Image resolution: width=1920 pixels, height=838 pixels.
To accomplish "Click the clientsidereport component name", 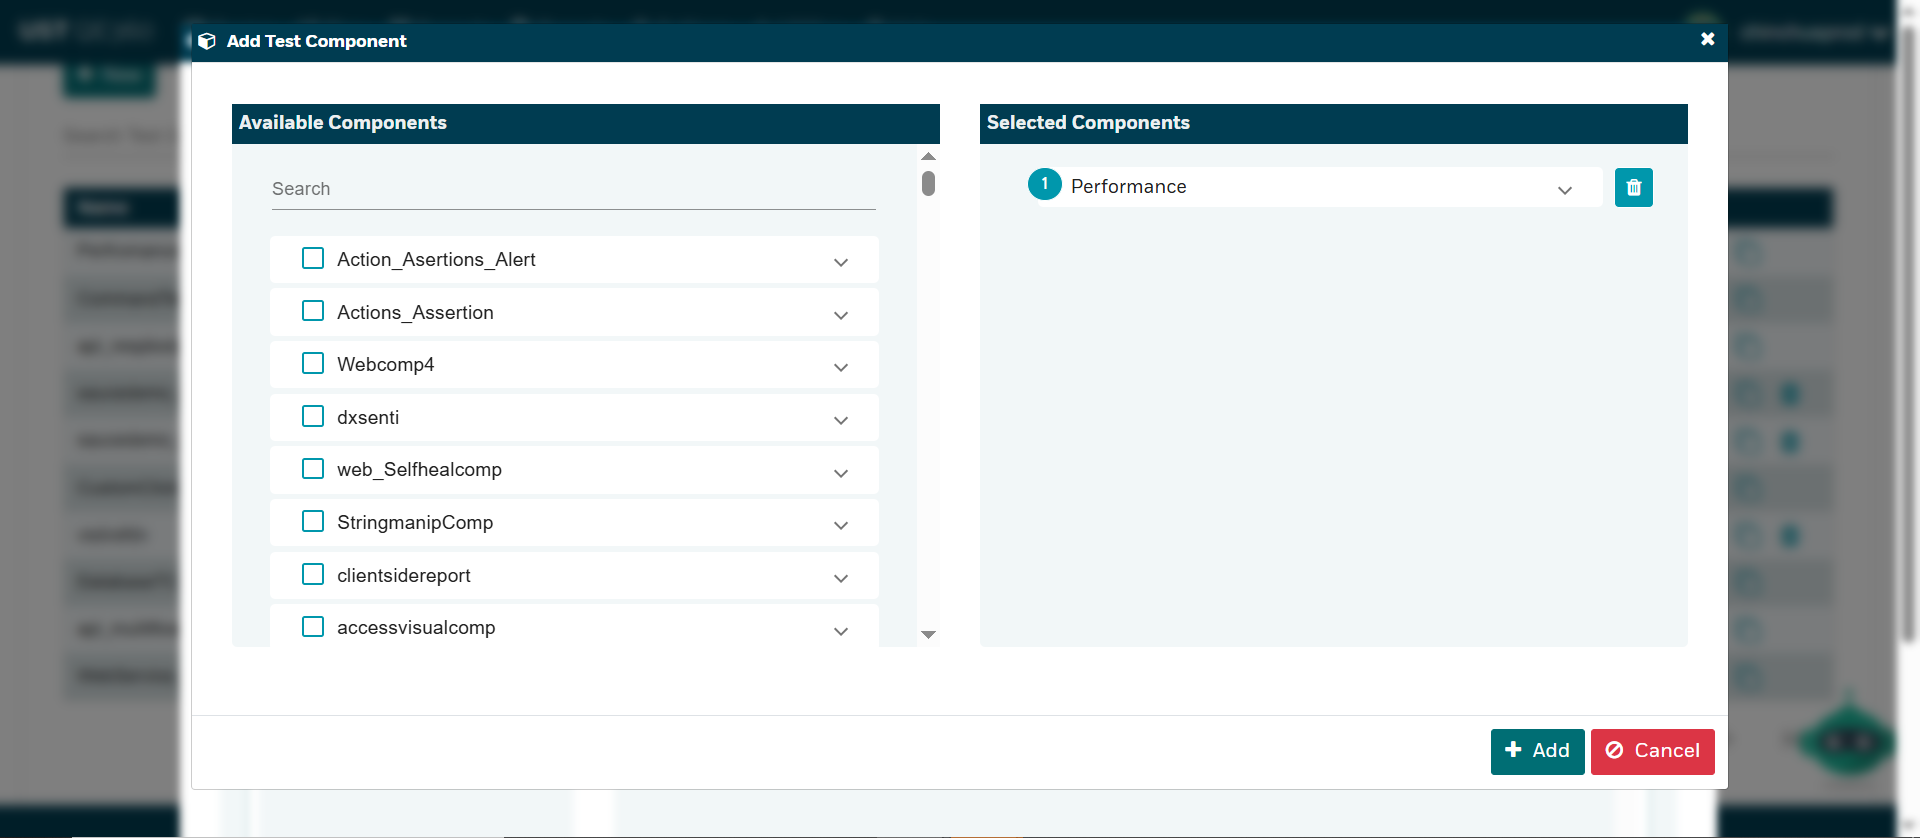I will (403, 575).
